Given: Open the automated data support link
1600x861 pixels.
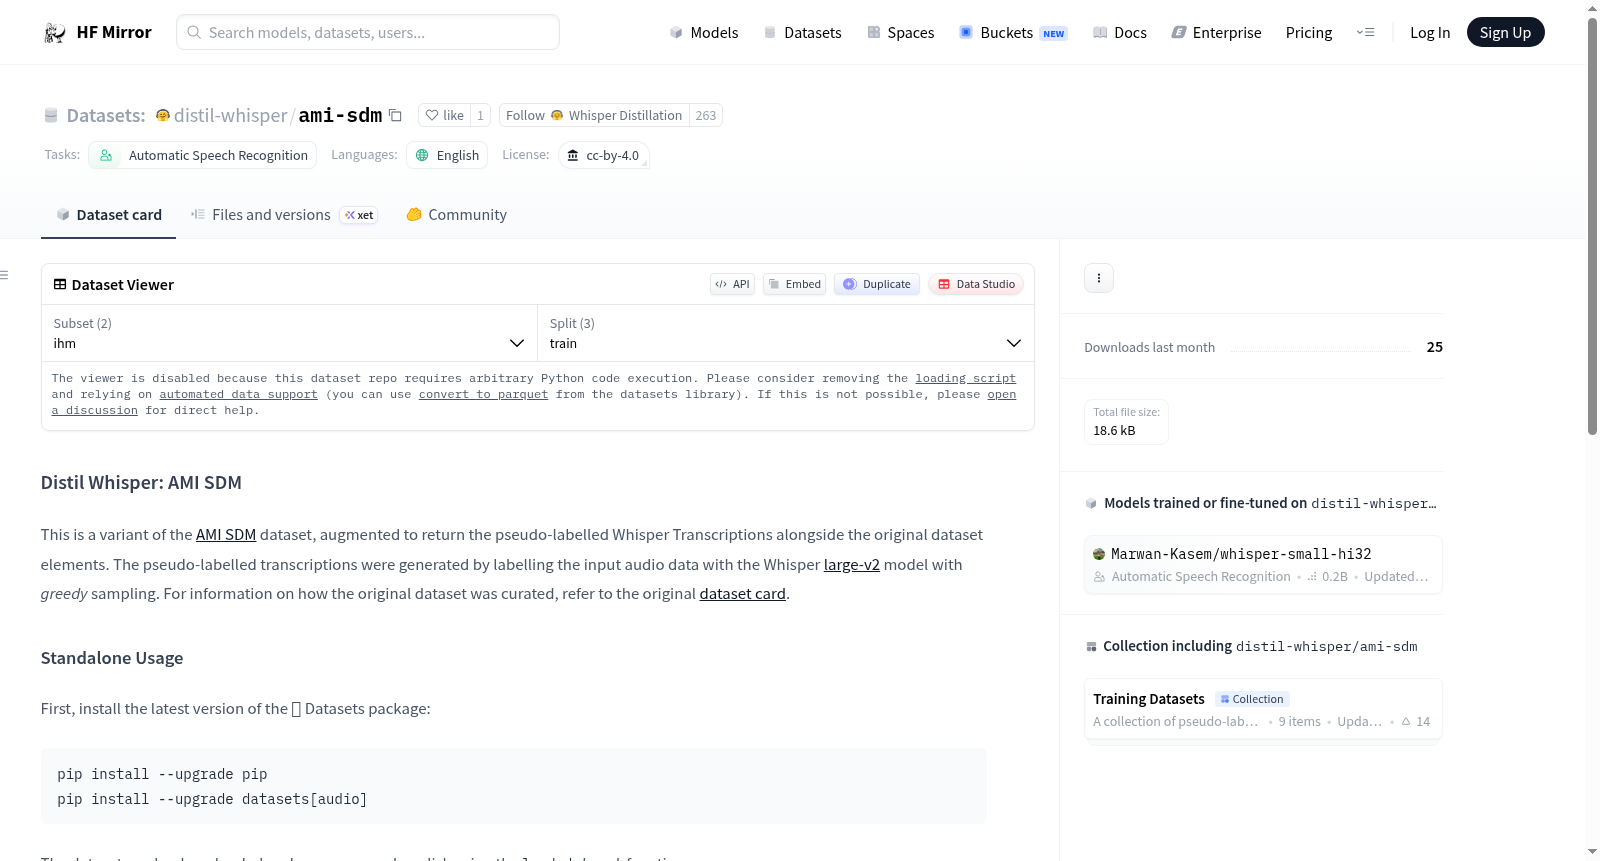Looking at the screenshot, I should coord(239,394).
